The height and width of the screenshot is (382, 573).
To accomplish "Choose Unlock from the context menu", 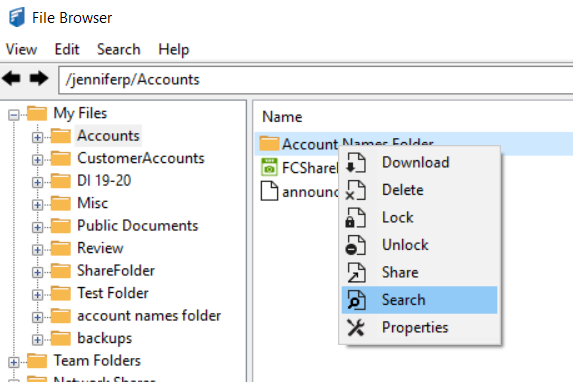I will click(420, 245).
